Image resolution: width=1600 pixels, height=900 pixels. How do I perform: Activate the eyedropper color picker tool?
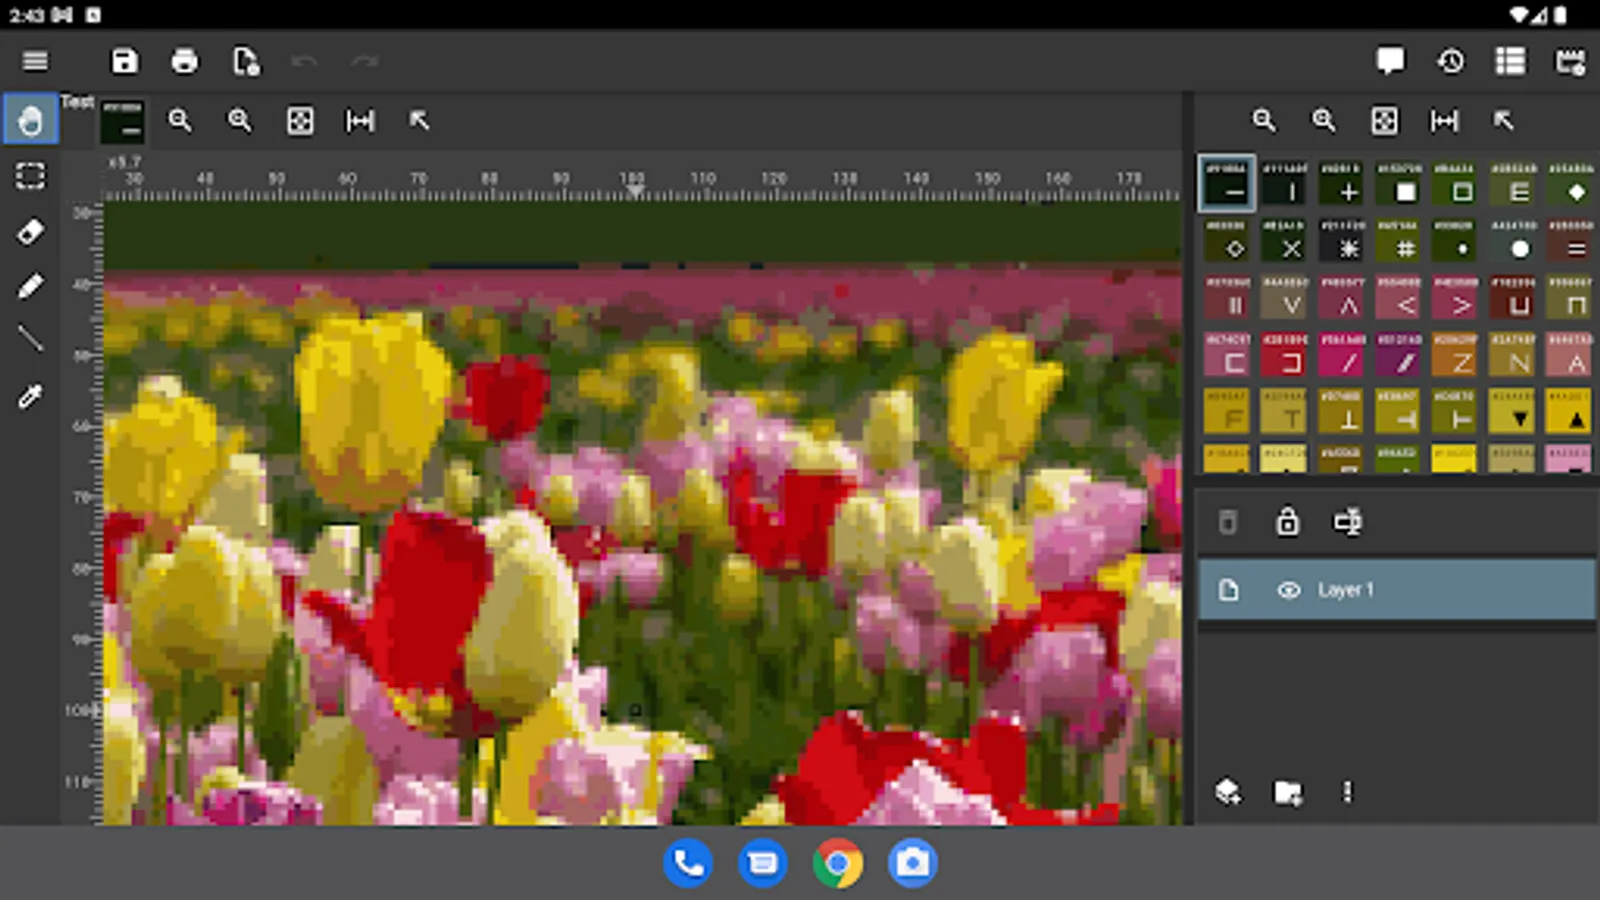click(x=30, y=397)
